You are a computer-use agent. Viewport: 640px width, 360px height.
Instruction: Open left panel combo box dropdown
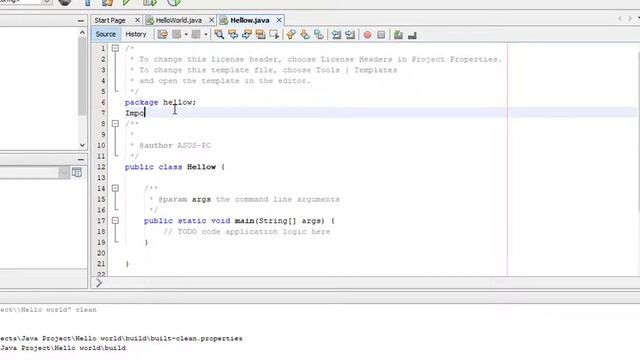[63, 173]
